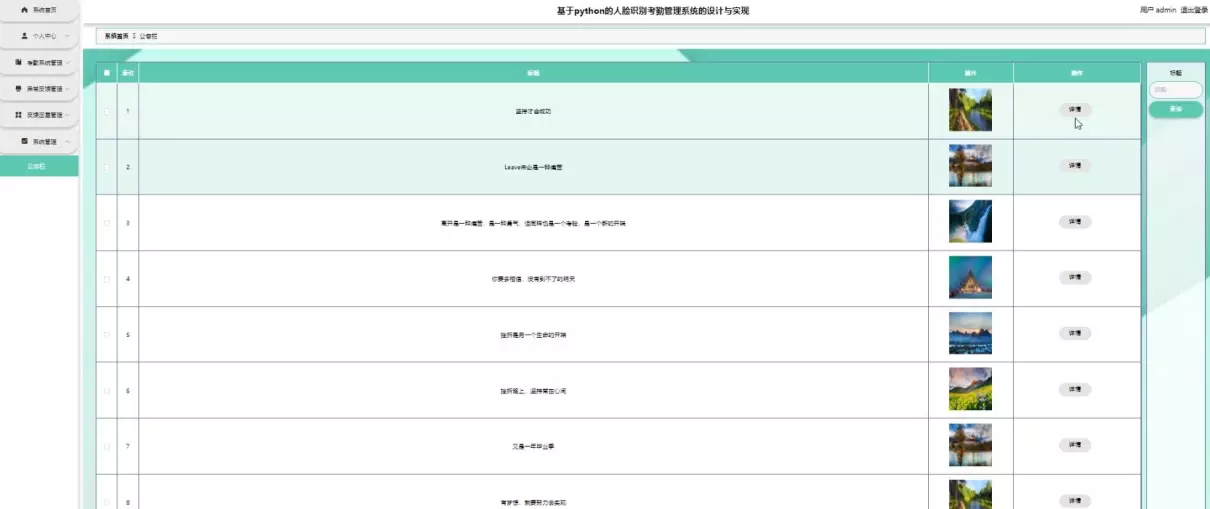
Task: Open the 异常反馈管理 sidebar menu
Action: coord(38,89)
